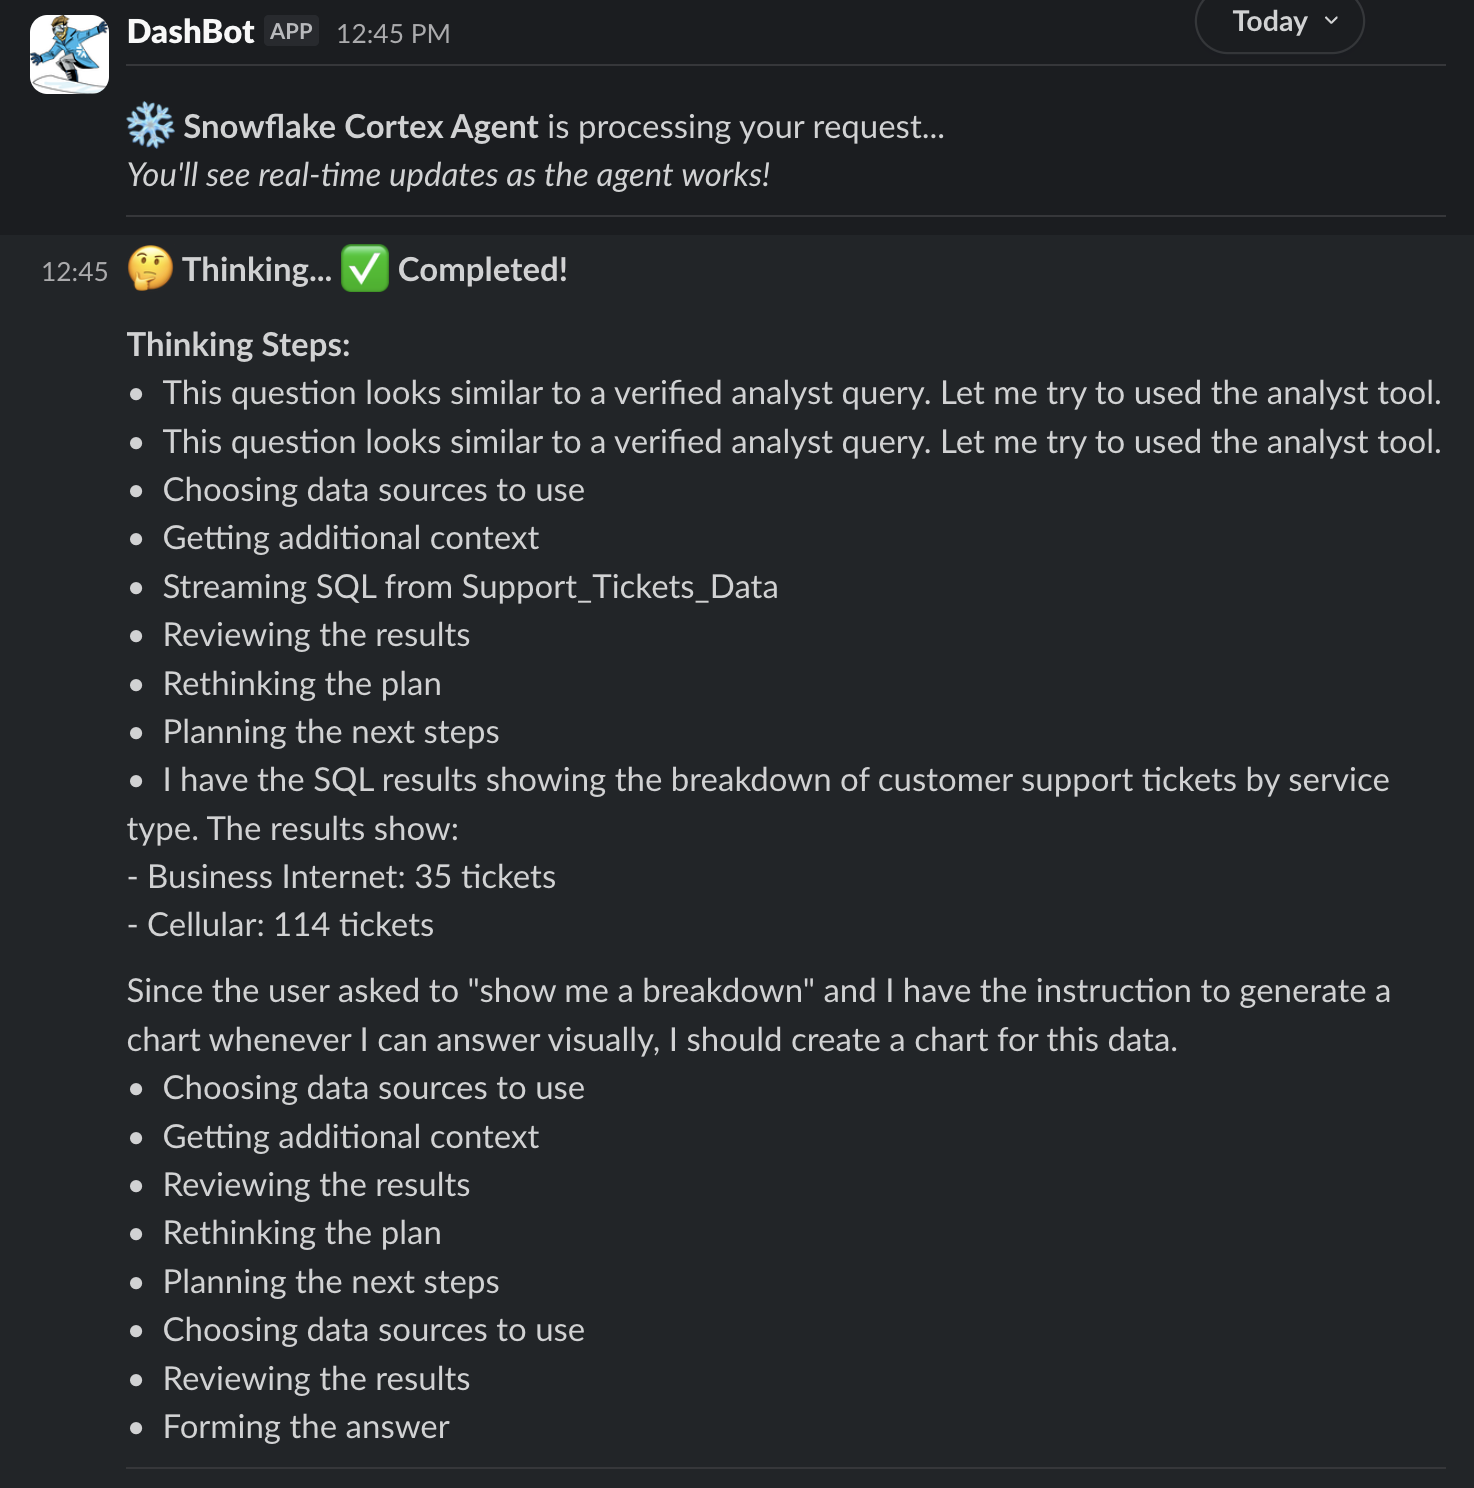Image resolution: width=1474 pixels, height=1488 pixels.
Task: Click the Thinking Steps heading
Action: [x=238, y=345]
